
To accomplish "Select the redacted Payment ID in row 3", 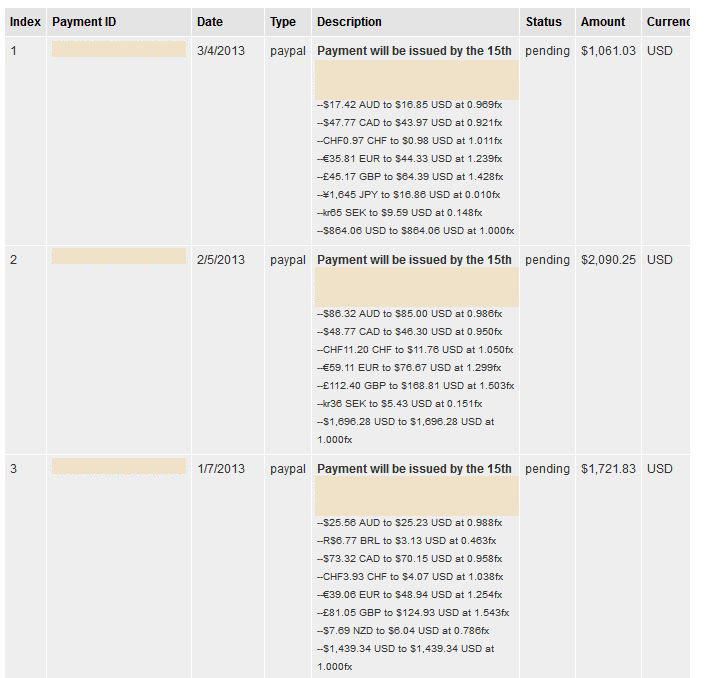I will click(118, 466).
